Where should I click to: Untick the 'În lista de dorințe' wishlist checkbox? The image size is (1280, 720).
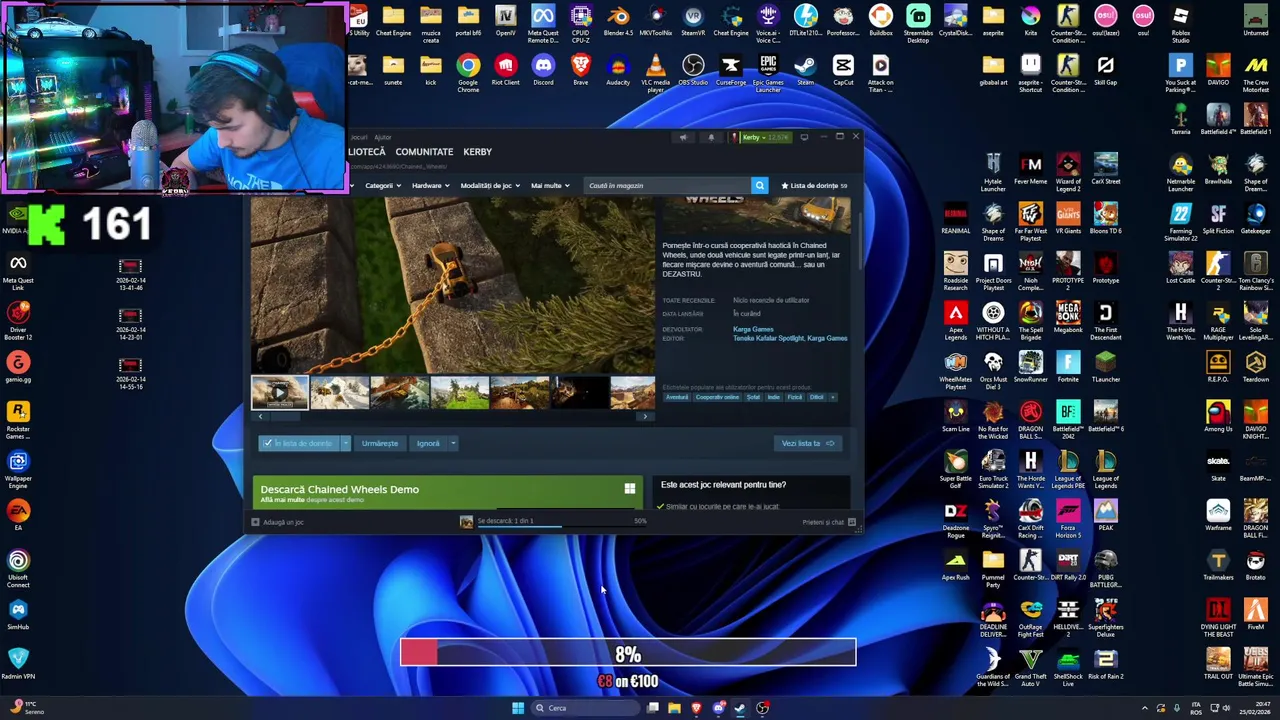point(267,443)
